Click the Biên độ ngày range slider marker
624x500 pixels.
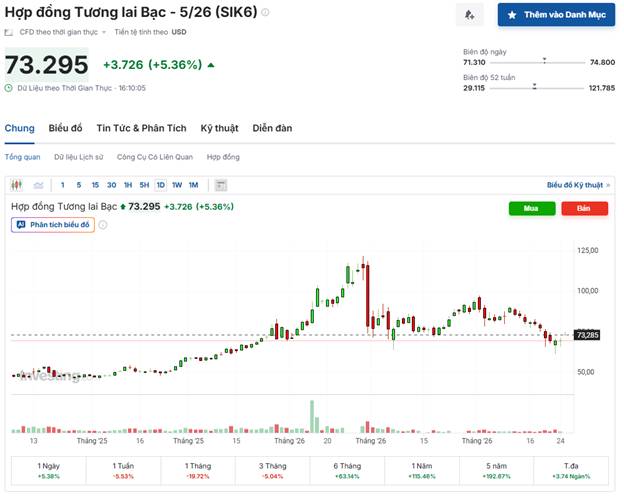(544, 61)
